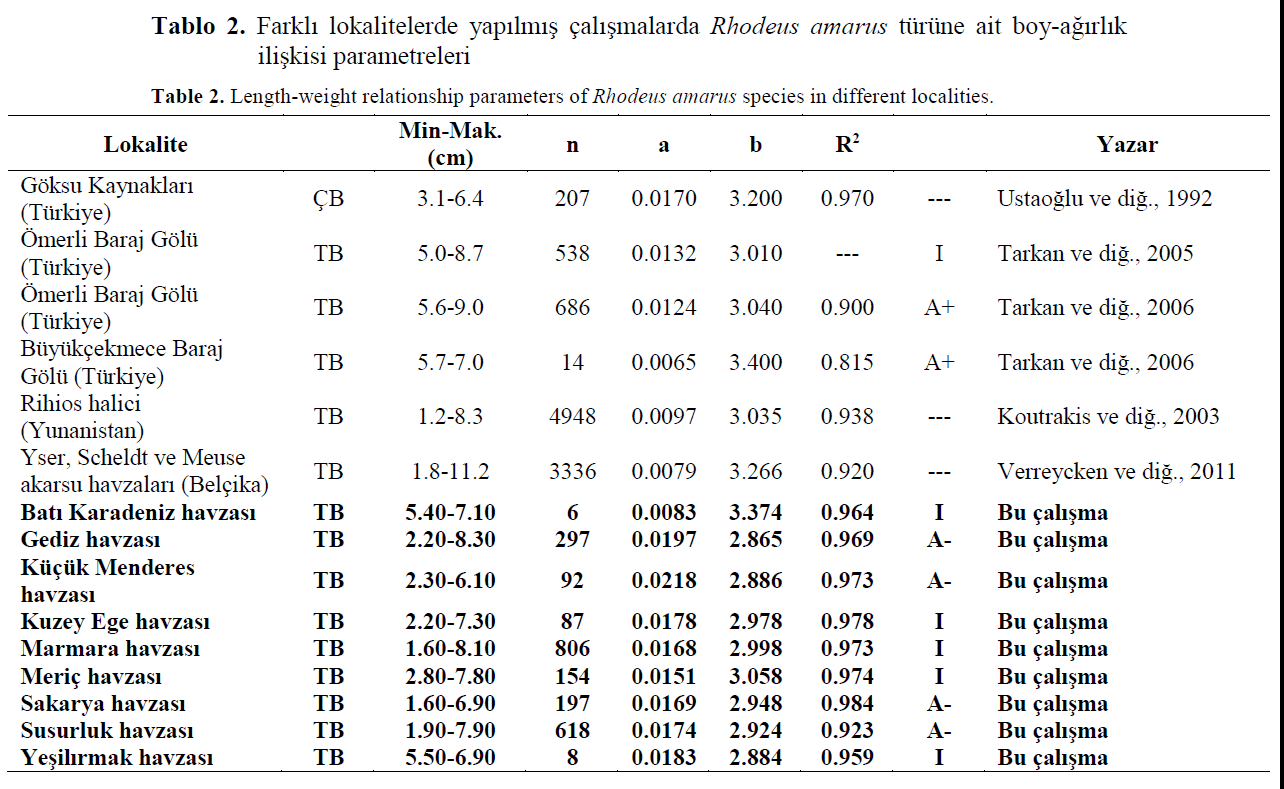The image size is (1284, 789).
Task: Click 'Yeşilırmak havzası' row label
Action: pos(117,758)
